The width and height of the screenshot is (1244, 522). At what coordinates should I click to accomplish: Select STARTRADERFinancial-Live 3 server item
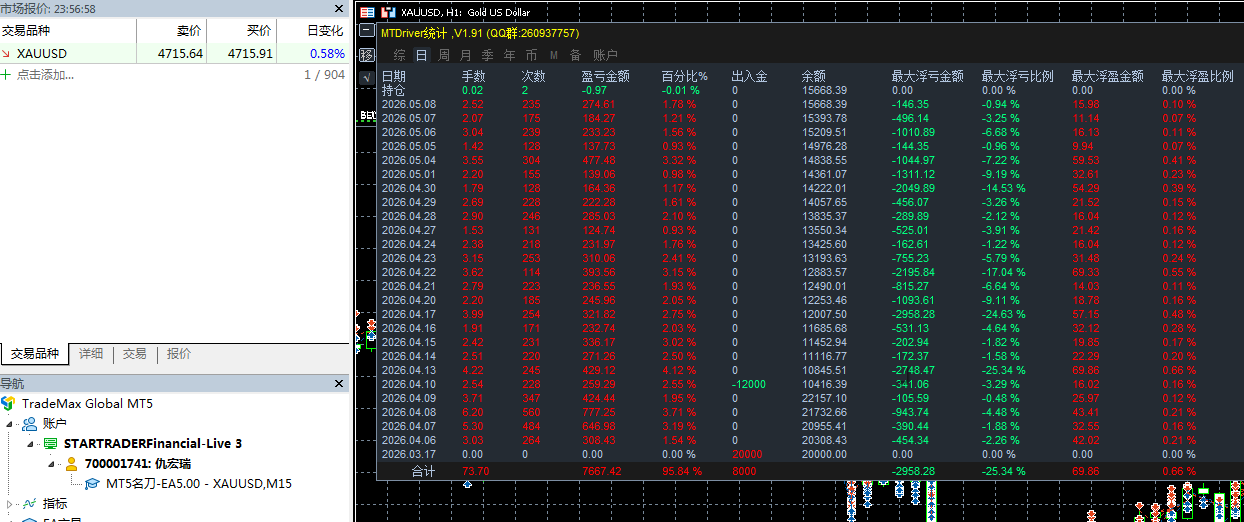[x=153, y=443]
